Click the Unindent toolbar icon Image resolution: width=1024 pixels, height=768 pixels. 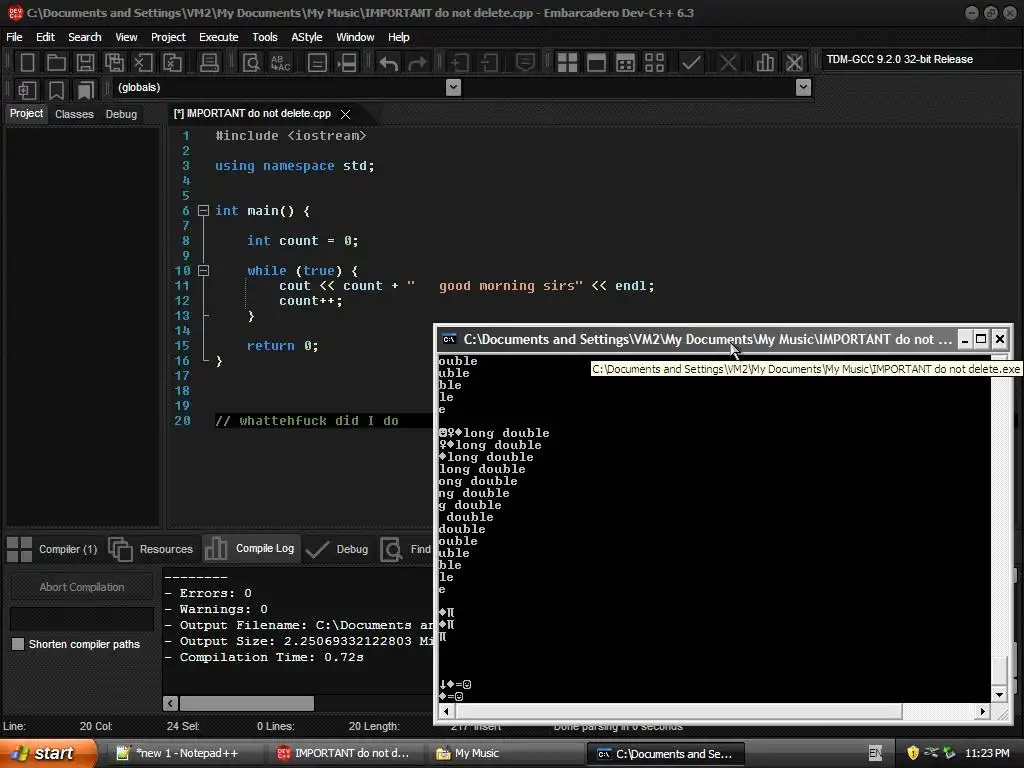click(489, 63)
